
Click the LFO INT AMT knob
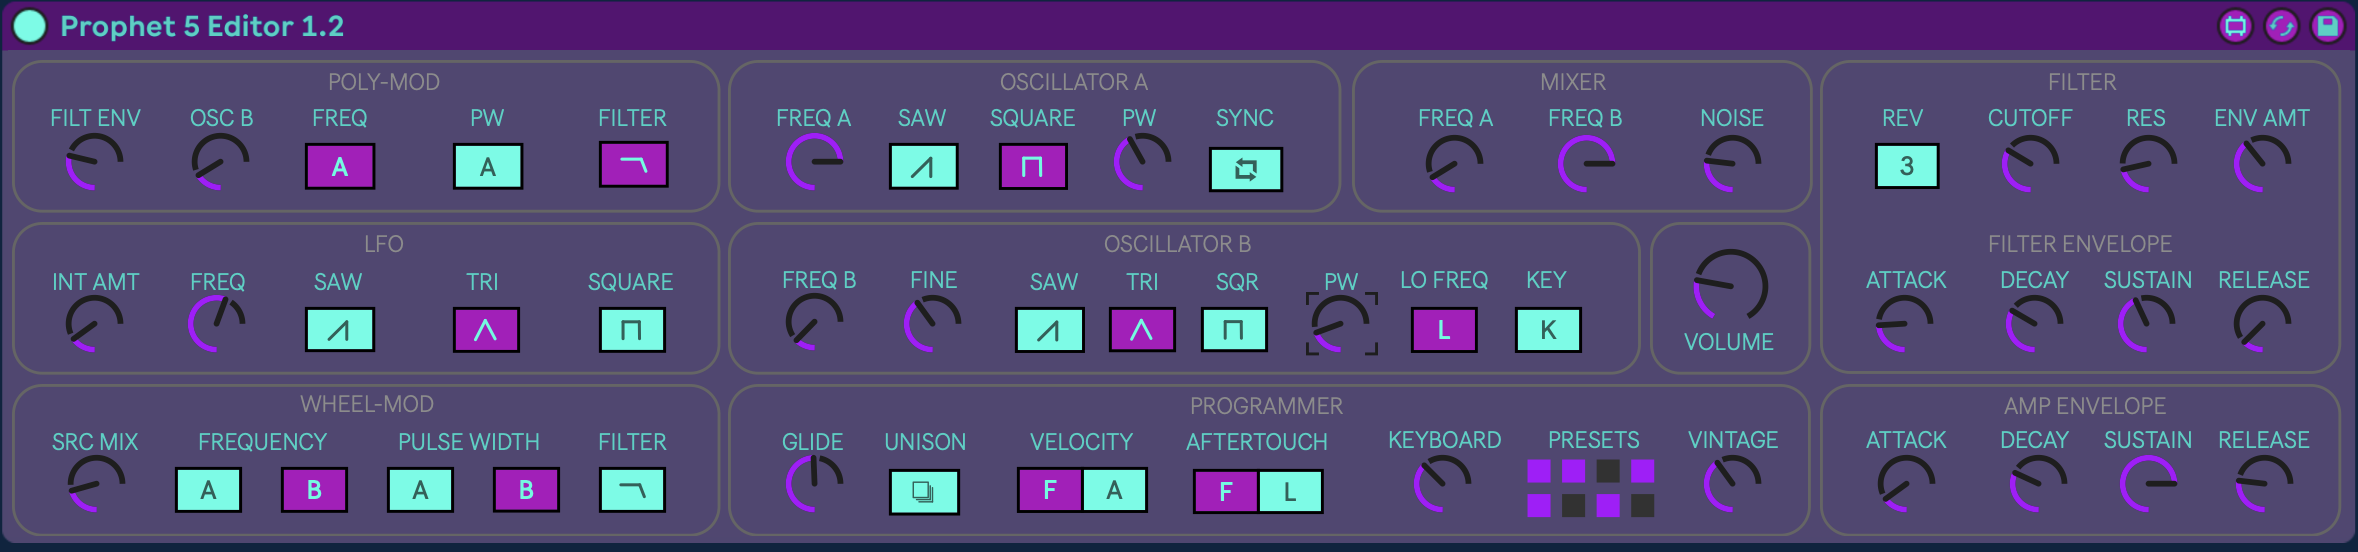(x=94, y=324)
